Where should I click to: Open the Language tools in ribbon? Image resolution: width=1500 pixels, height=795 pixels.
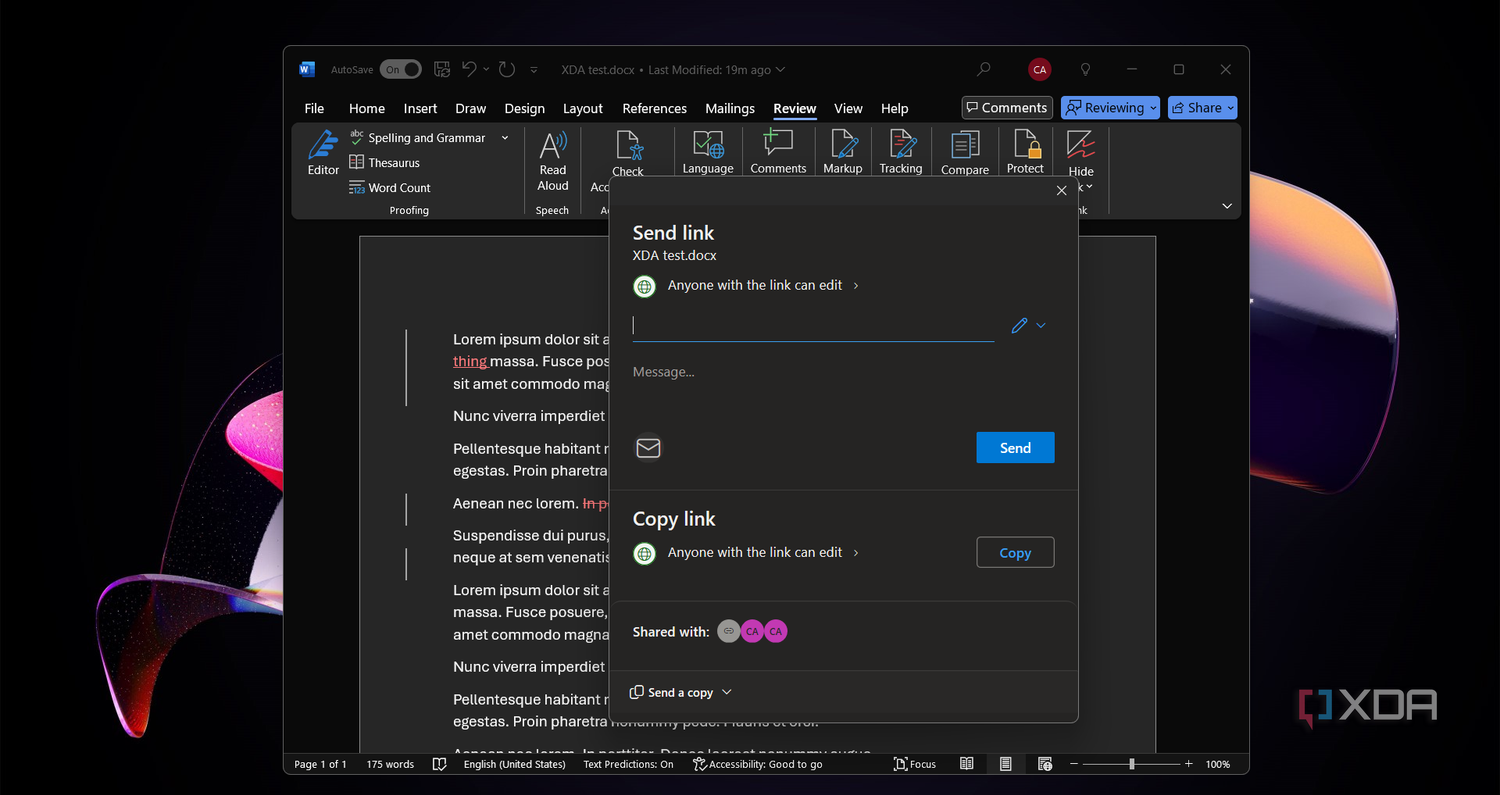[708, 153]
